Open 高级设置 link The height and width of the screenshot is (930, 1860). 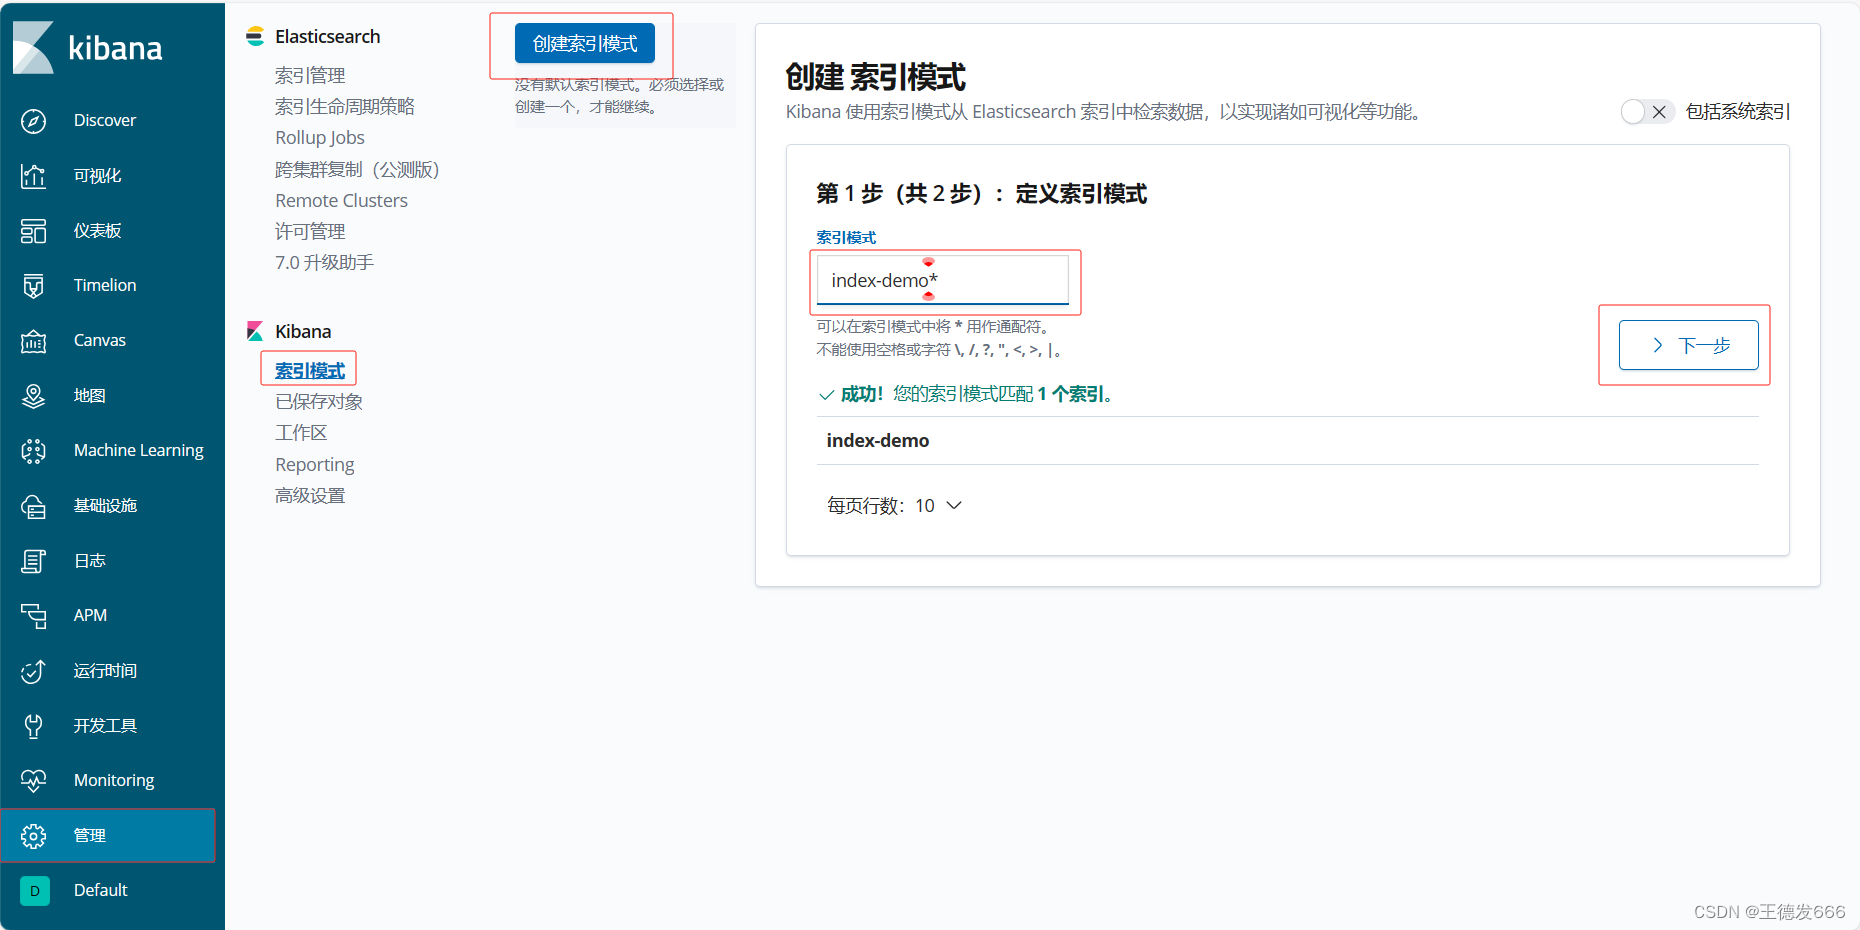pyautogui.click(x=310, y=495)
